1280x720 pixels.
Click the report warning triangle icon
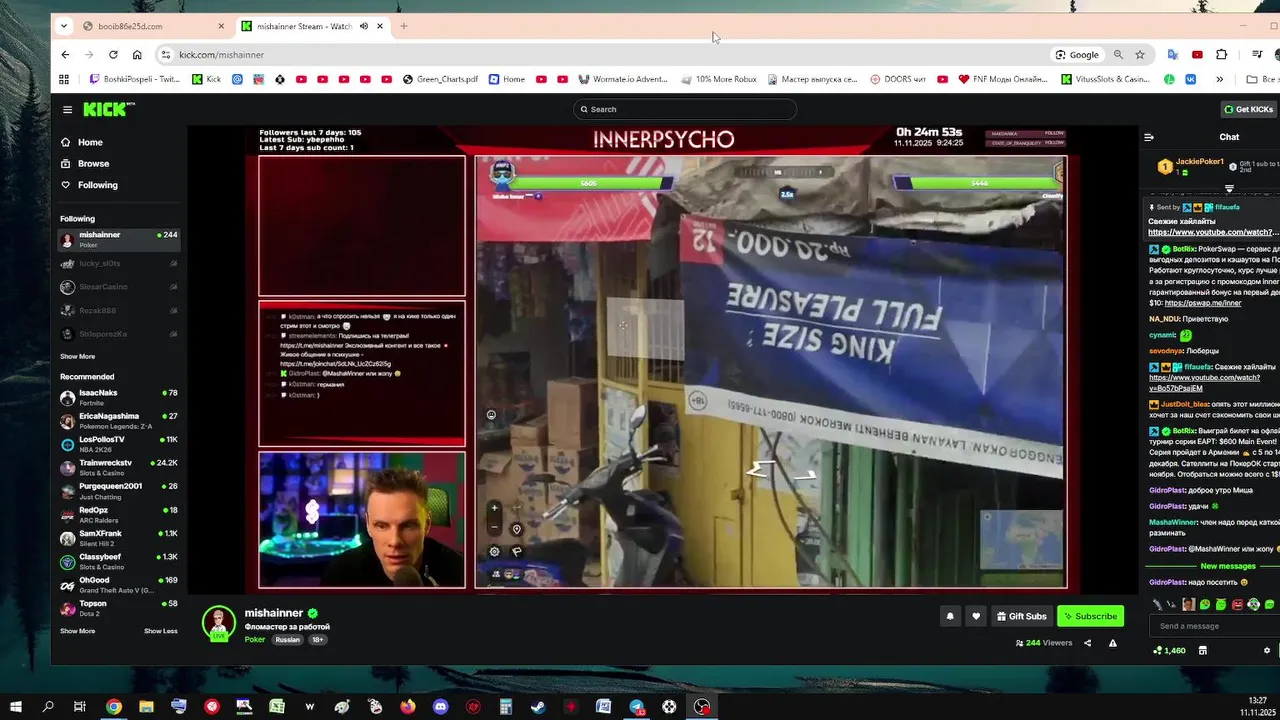pos(1113,643)
